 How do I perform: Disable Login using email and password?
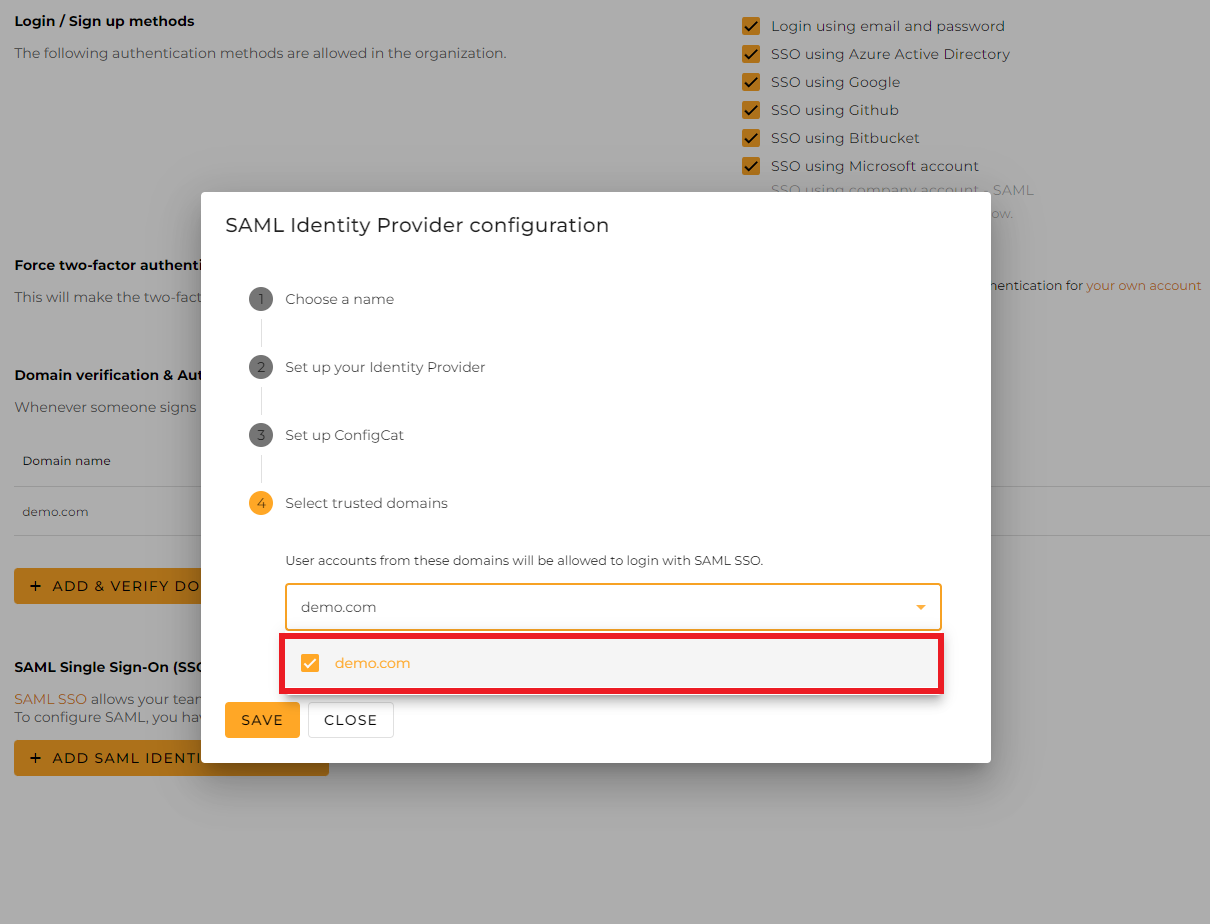751,26
